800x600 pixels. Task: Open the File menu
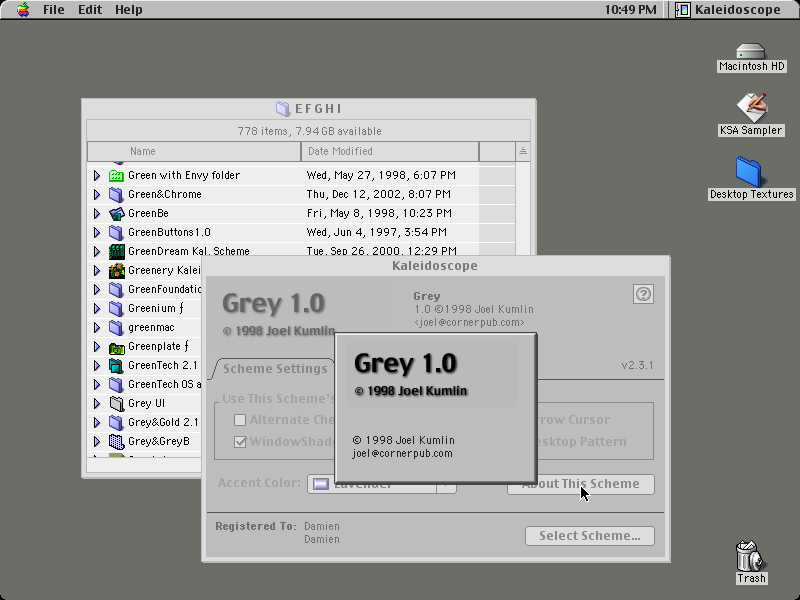pos(54,10)
